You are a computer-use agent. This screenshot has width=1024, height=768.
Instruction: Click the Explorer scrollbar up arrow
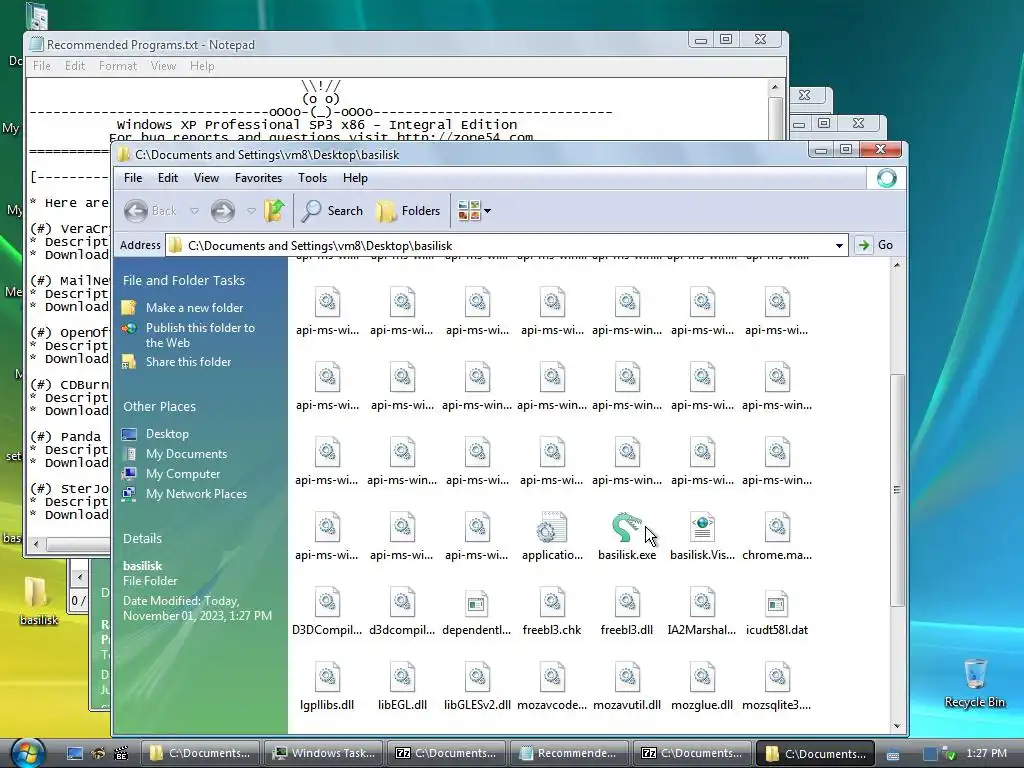pos(897,265)
